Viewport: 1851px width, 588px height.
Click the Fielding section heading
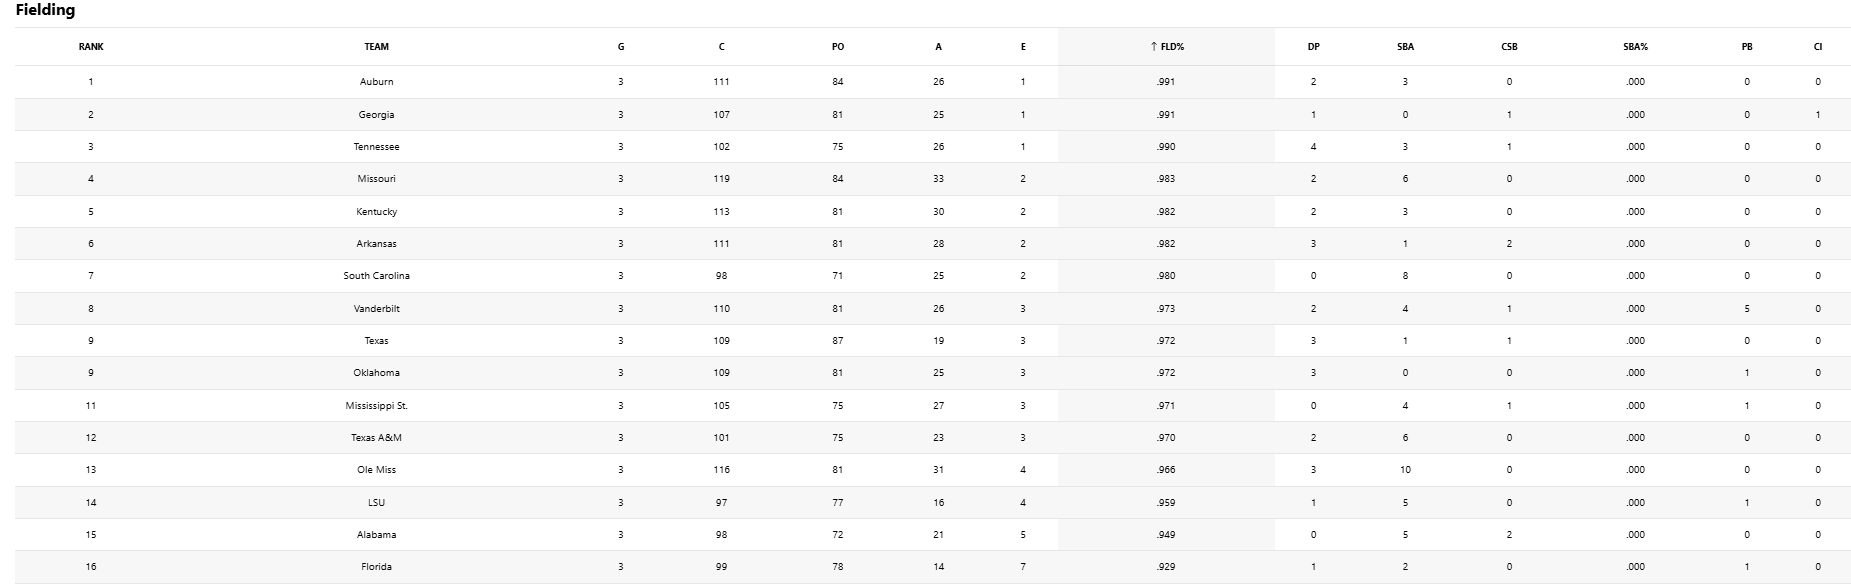[x=45, y=11]
